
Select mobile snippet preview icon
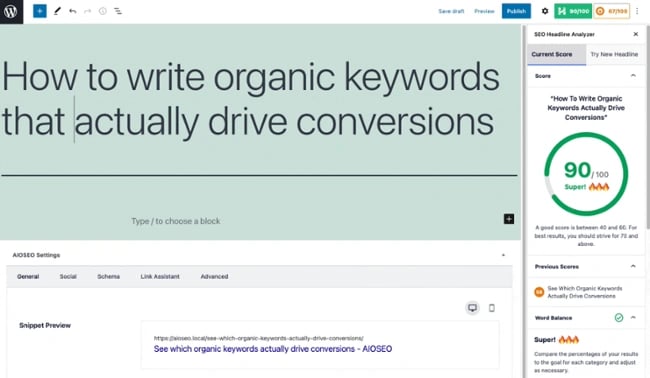pyautogui.click(x=492, y=308)
